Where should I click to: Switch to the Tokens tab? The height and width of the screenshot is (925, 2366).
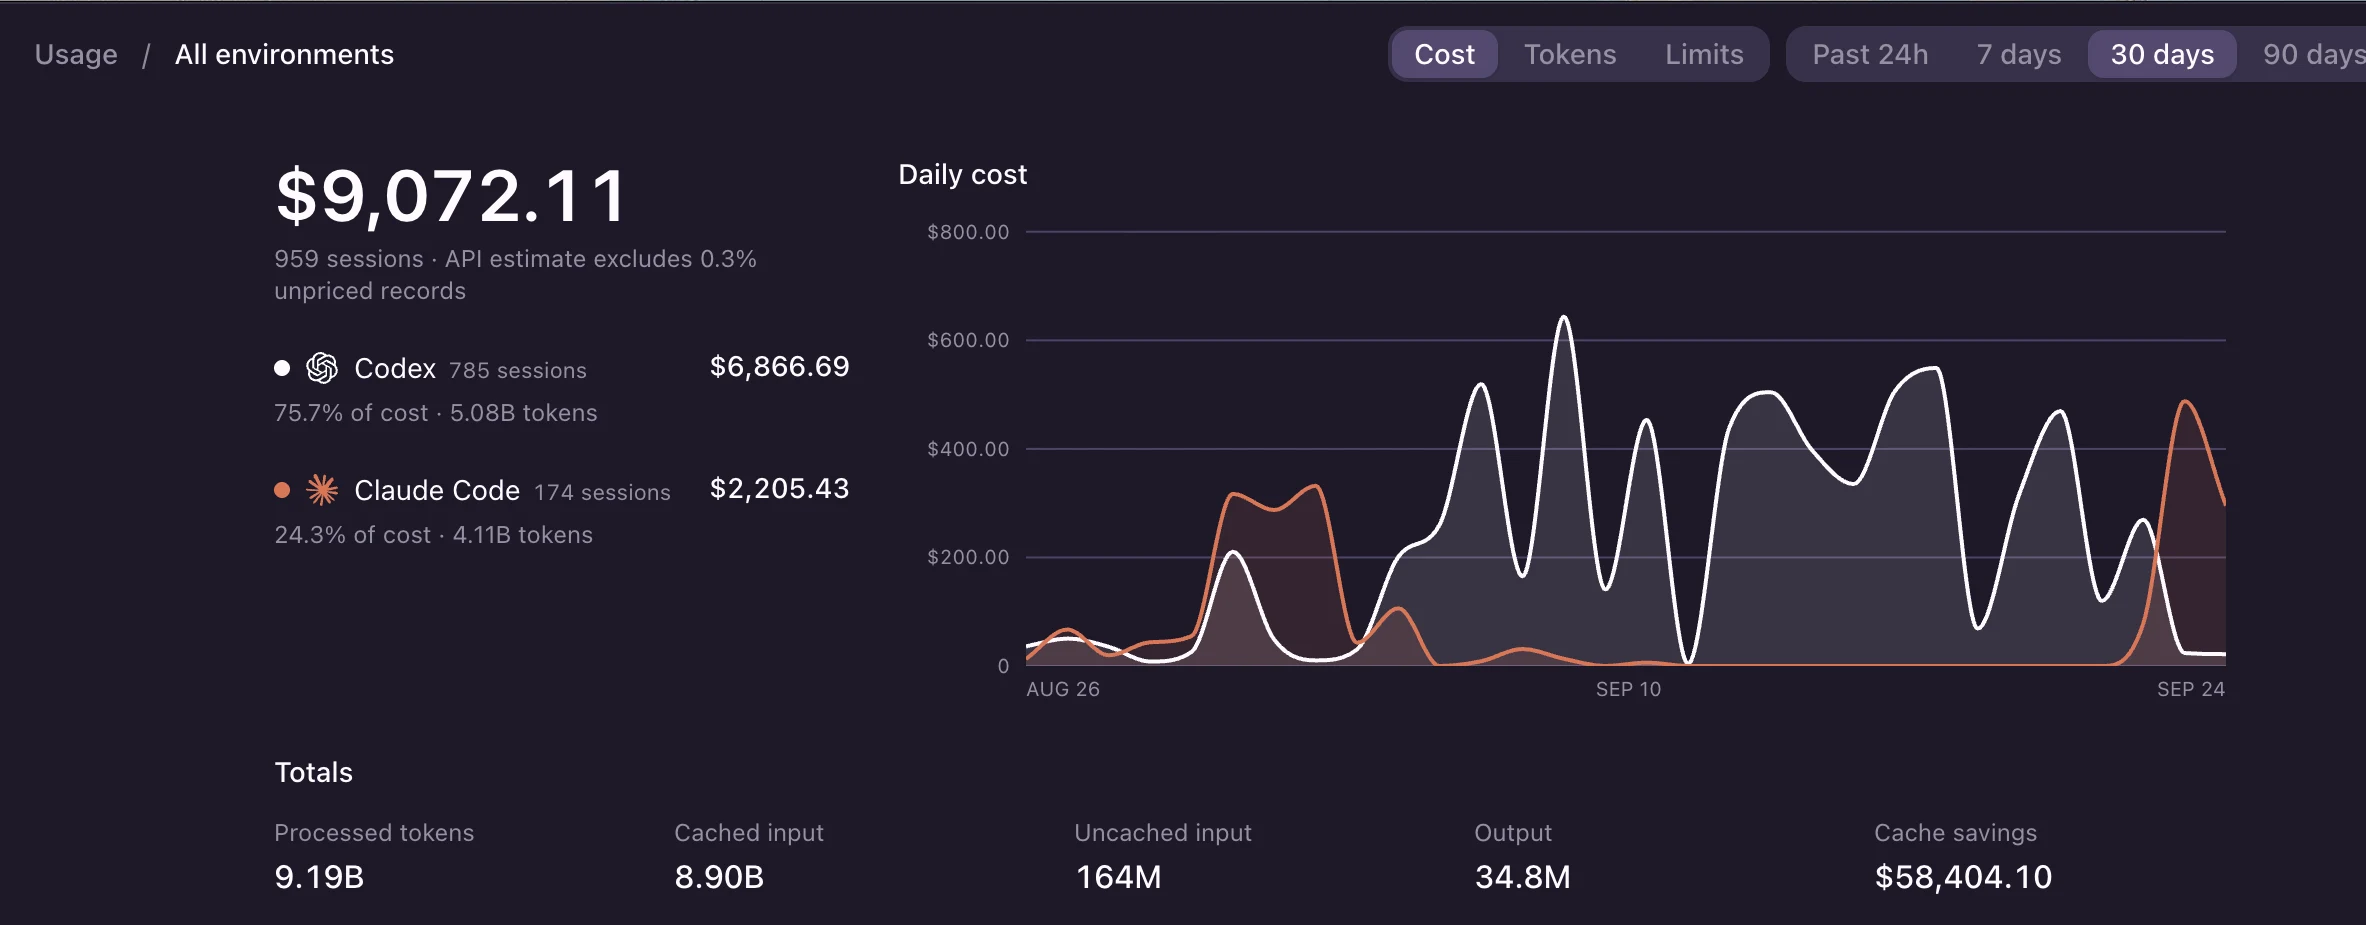click(1570, 54)
